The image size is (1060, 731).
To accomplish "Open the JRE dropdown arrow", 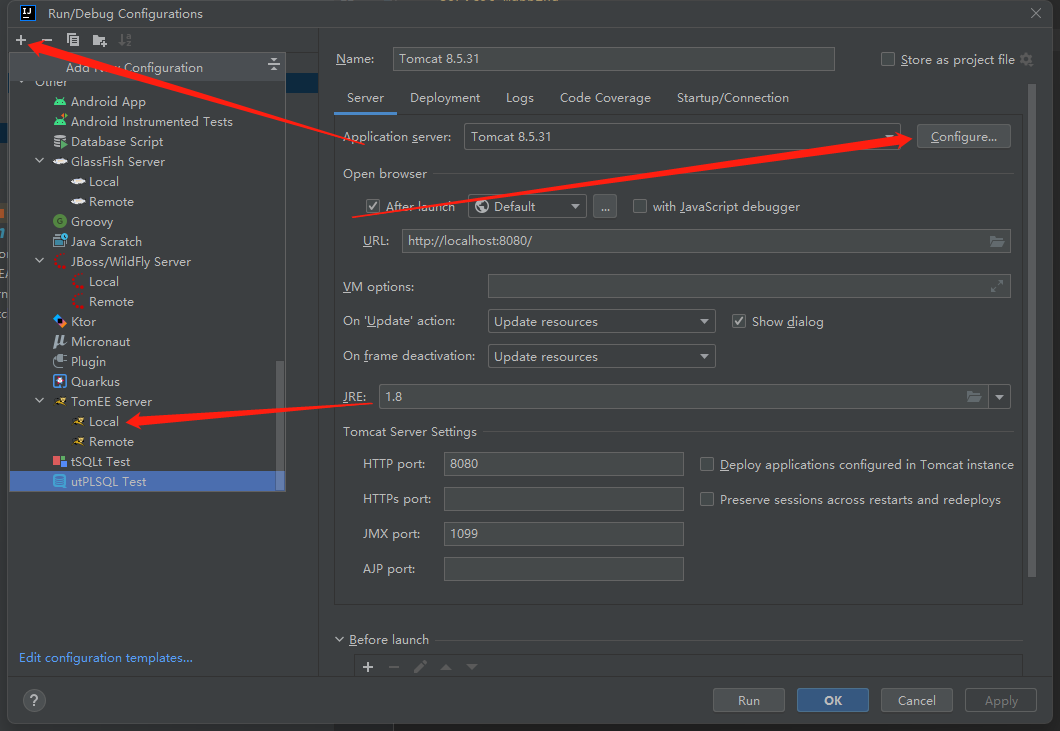I will (999, 397).
